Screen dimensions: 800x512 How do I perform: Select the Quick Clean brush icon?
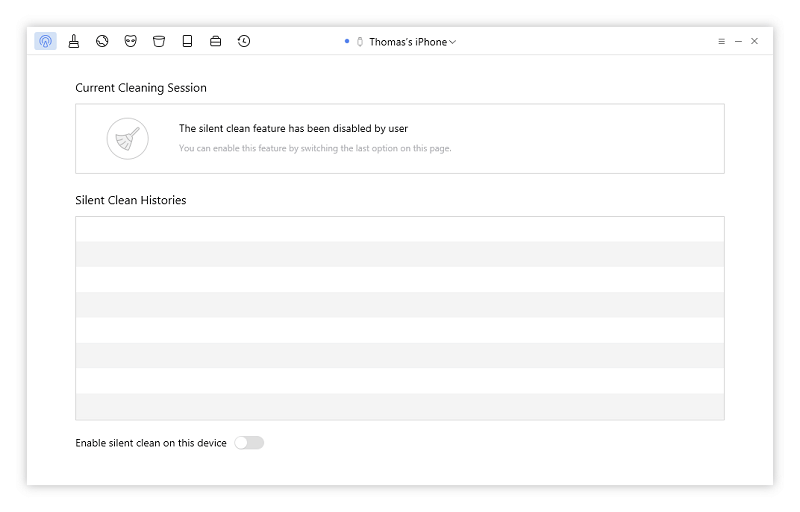(x=74, y=41)
